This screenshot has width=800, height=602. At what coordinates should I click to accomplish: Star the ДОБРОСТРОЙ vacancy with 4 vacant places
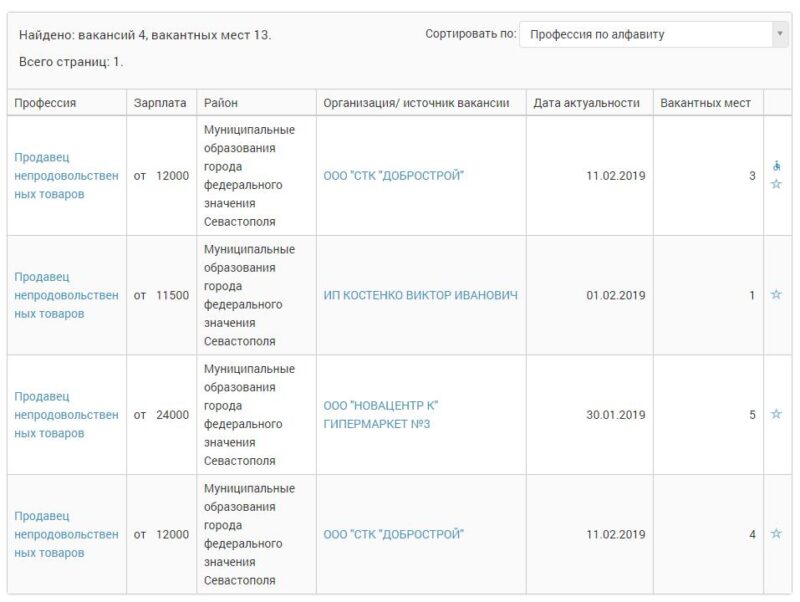(x=776, y=534)
